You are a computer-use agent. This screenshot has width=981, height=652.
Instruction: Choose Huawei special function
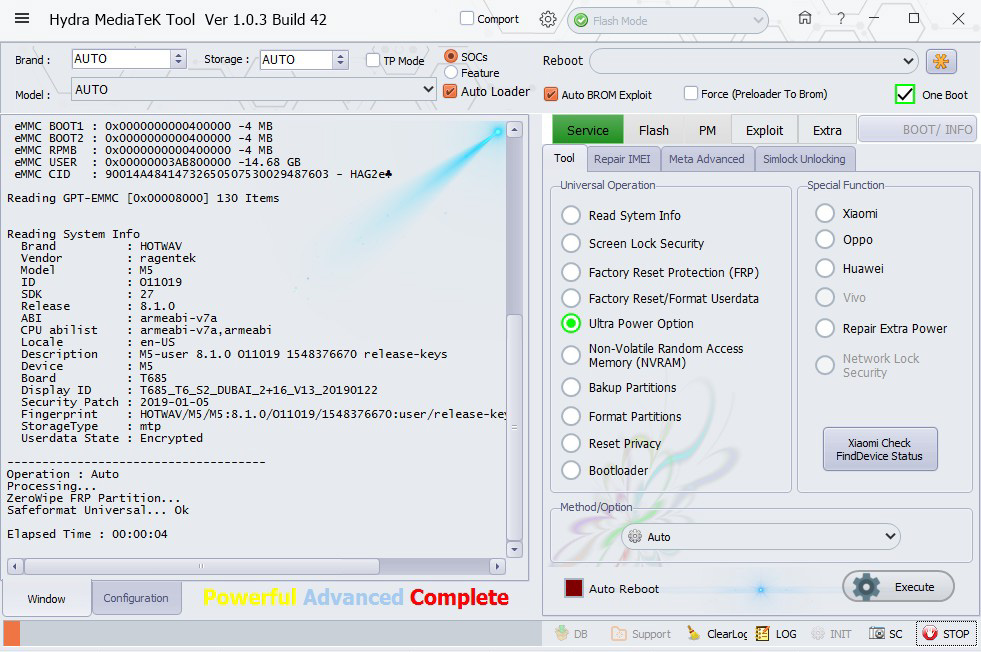tap(825, 268)
